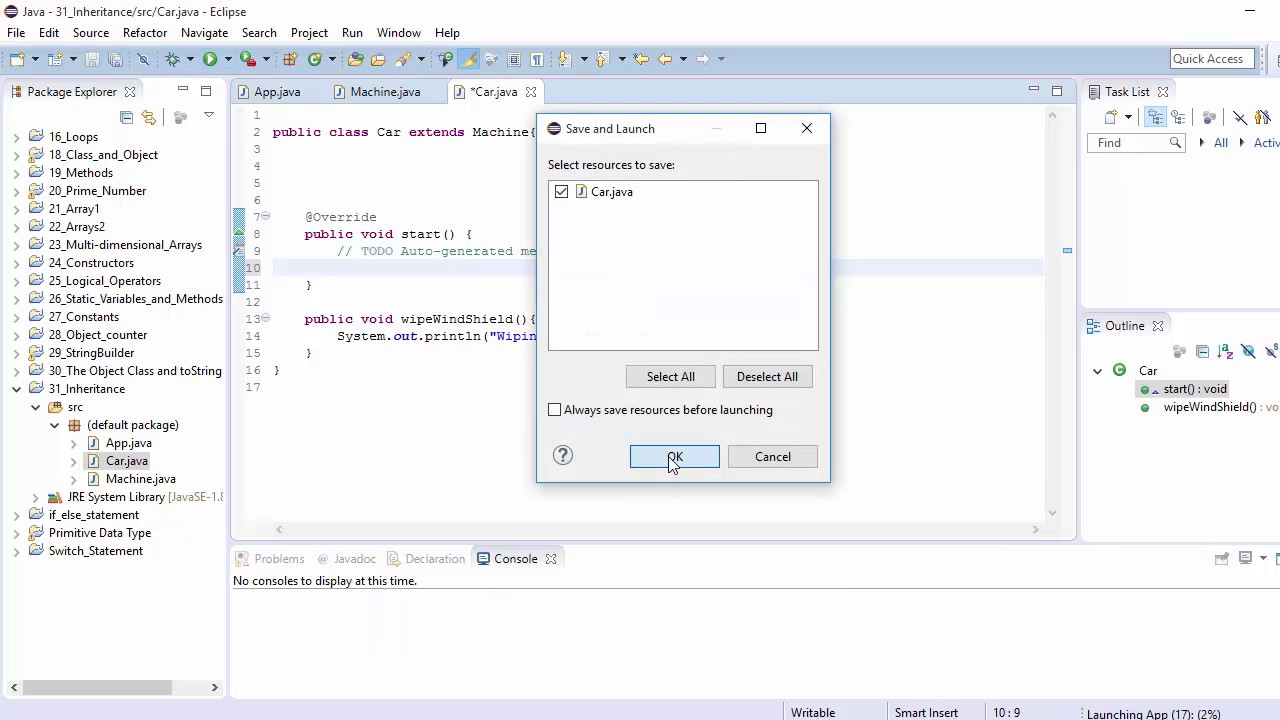Collapse the 31_Inheritance project
This screenshot has height=720, width=1280.
(x=17, y=389)
